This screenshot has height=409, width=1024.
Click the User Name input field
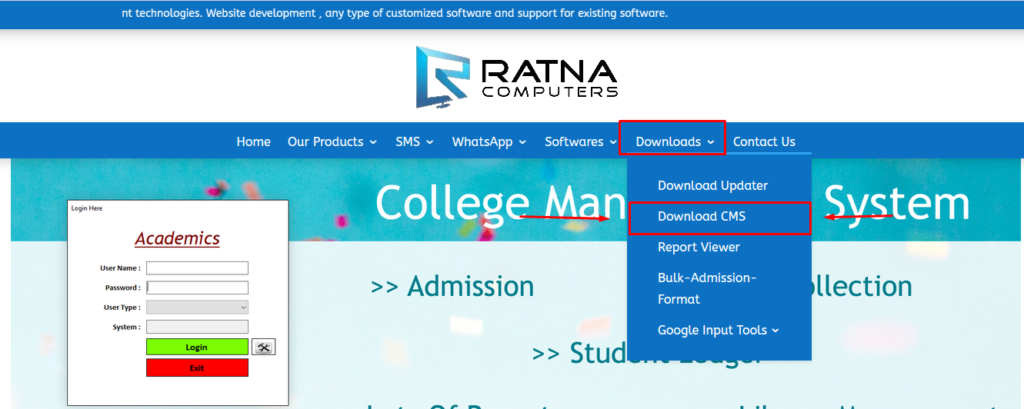coord(197,268)
